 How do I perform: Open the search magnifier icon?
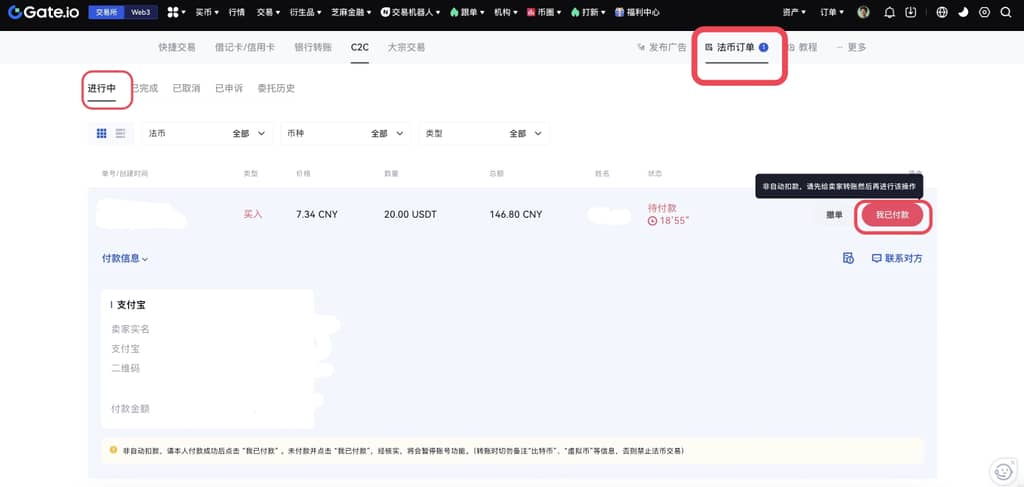(x=1005, y=12)
